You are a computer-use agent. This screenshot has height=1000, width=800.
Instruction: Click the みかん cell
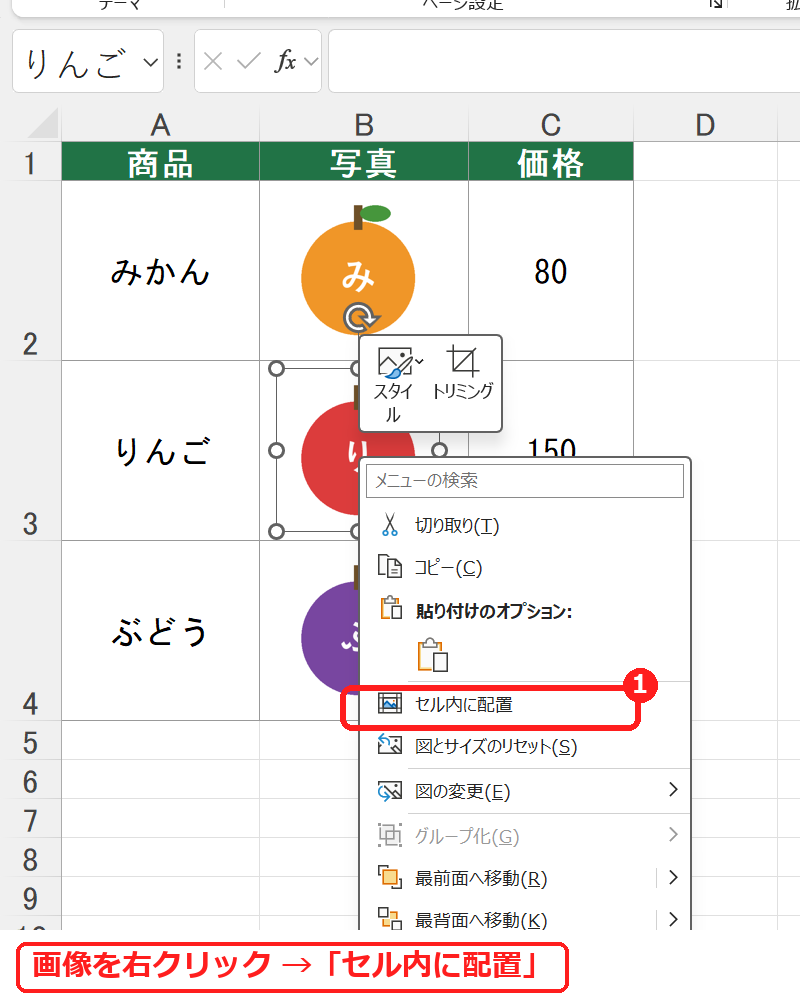(160, 271)
